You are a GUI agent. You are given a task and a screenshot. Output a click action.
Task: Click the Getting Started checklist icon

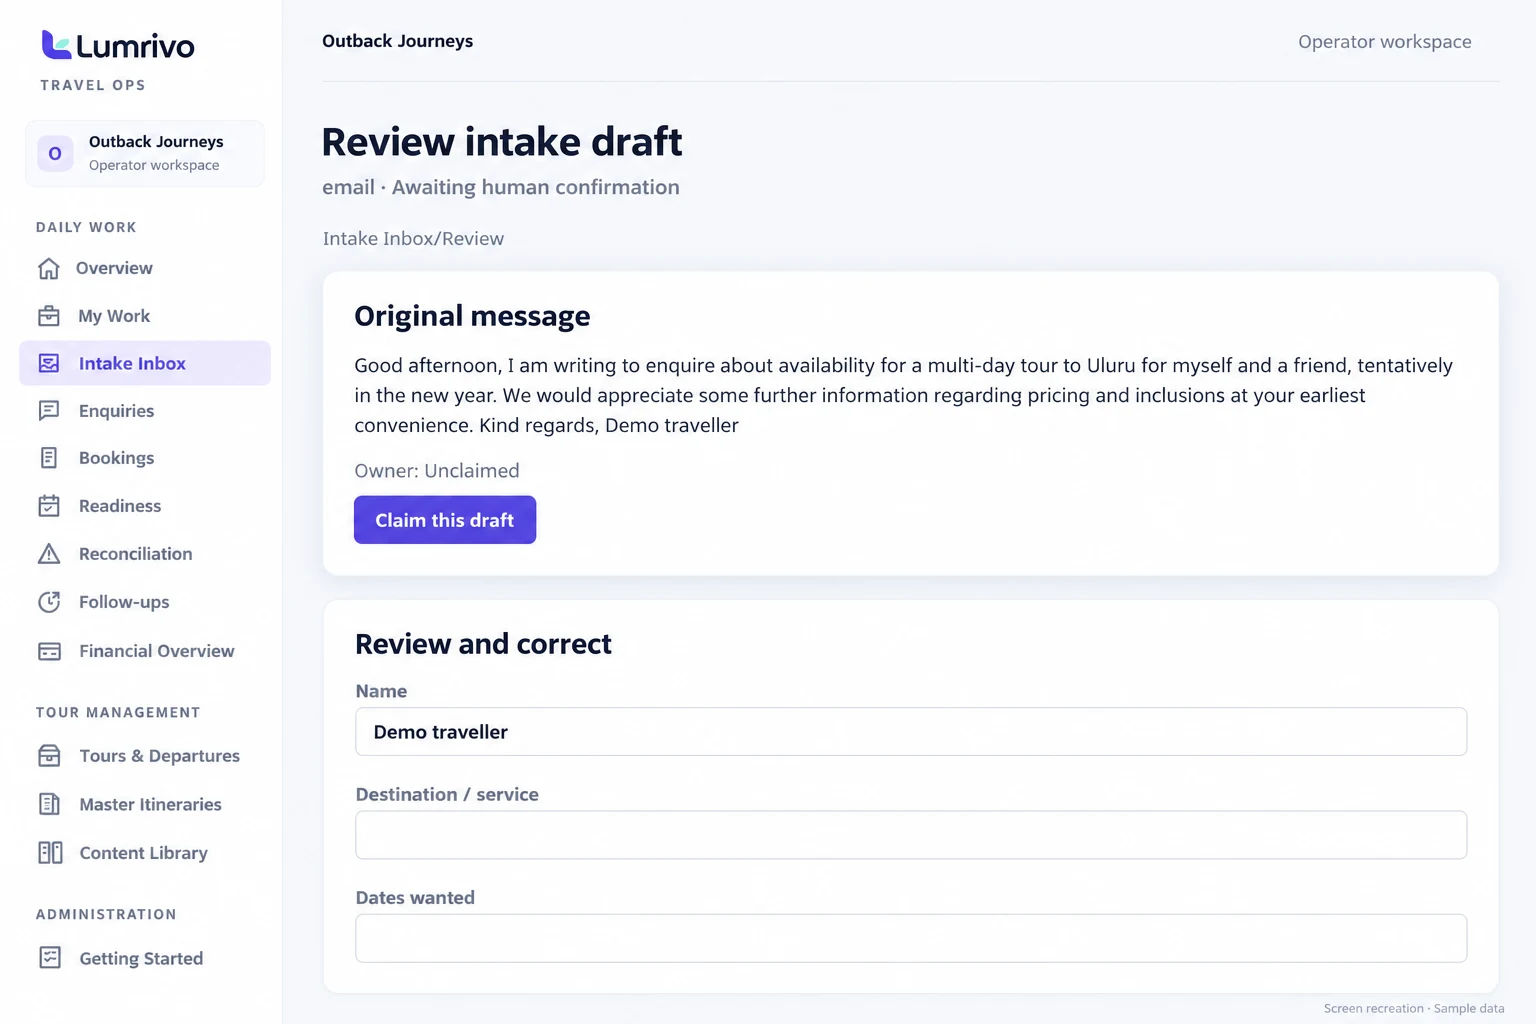(x=49, y=958)
